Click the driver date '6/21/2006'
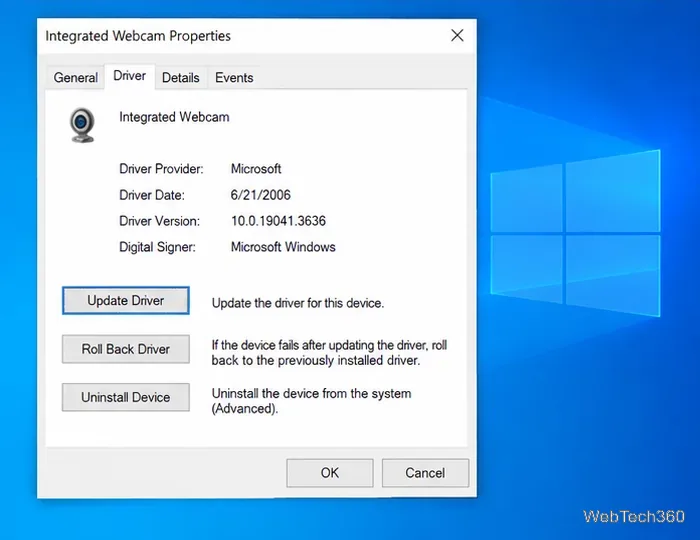 (x=260, y=195)
